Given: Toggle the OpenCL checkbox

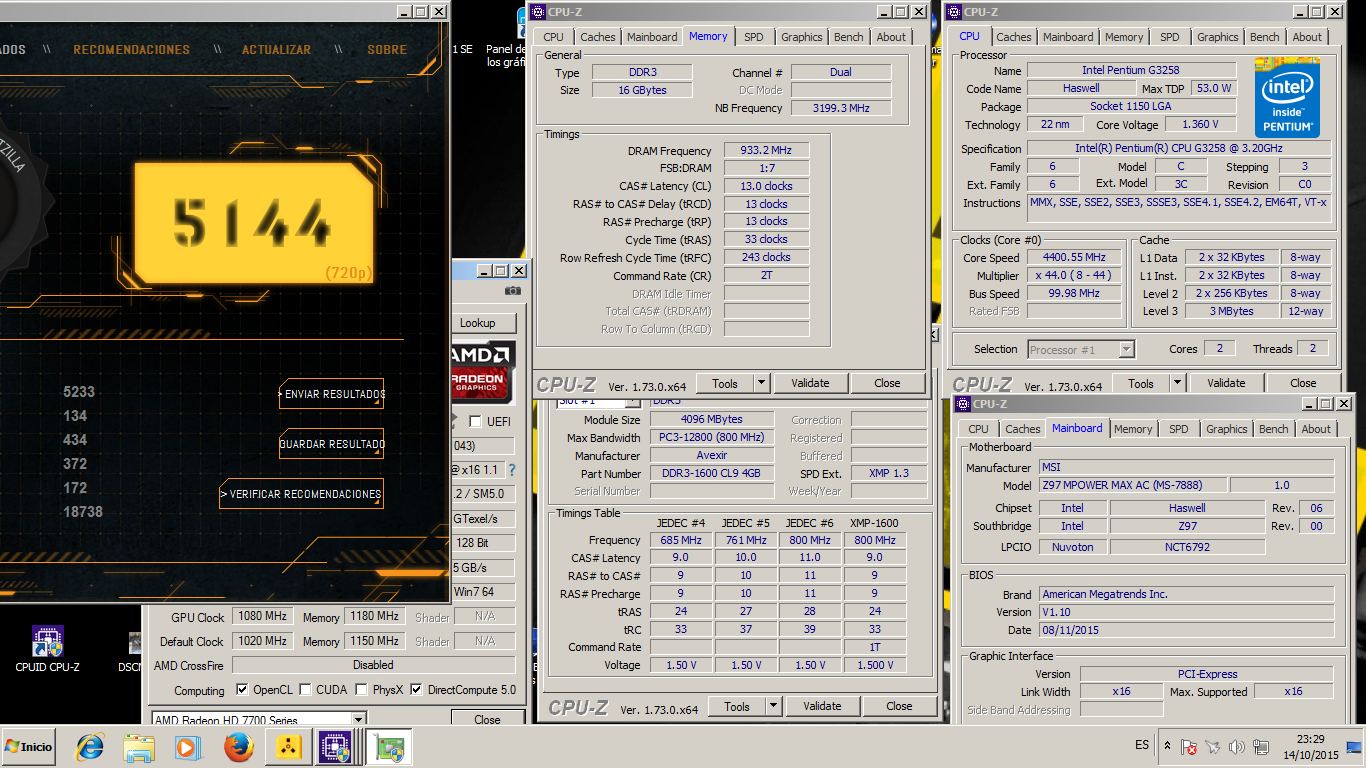Looking at the screenshot, I should pyautogui.click(x=242, y=690).
